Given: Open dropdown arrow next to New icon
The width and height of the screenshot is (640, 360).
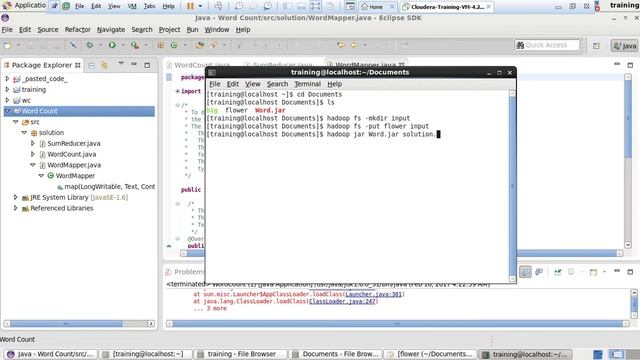Looking at the screenshot, I should (18, 45).
